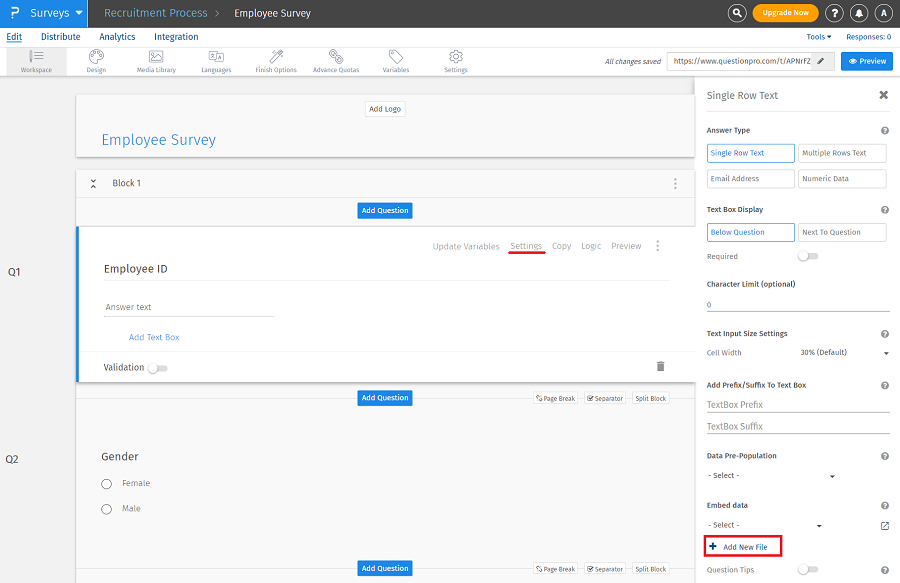Enable the Question Tips toggle
Viewport: 900px width, 583px height.
point(807,570)
